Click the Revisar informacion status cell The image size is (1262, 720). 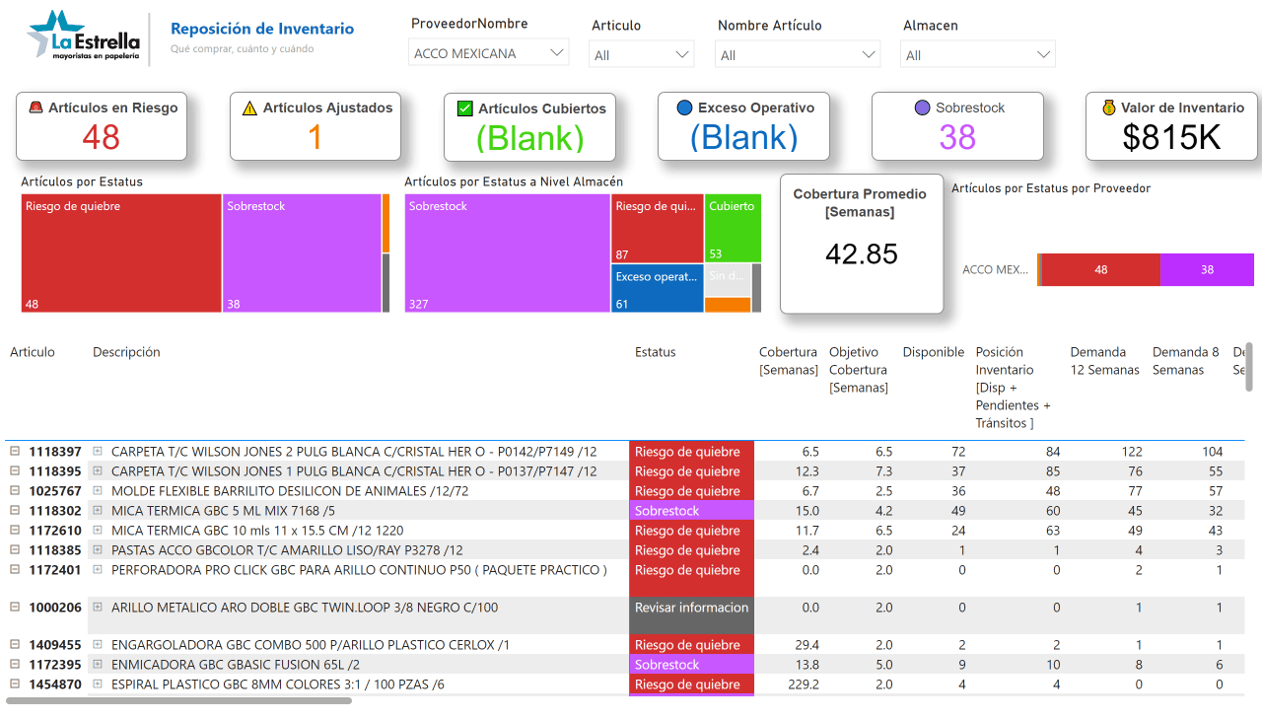click(691, 615)
